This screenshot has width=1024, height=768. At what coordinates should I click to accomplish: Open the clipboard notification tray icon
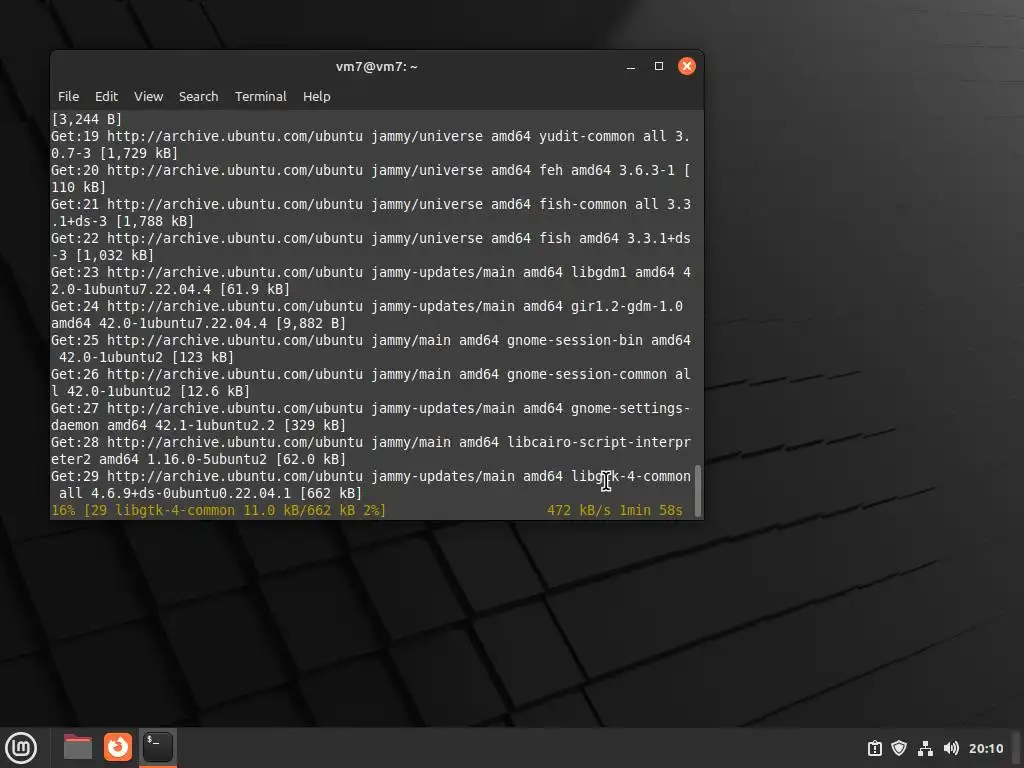[x=874, y=748]
